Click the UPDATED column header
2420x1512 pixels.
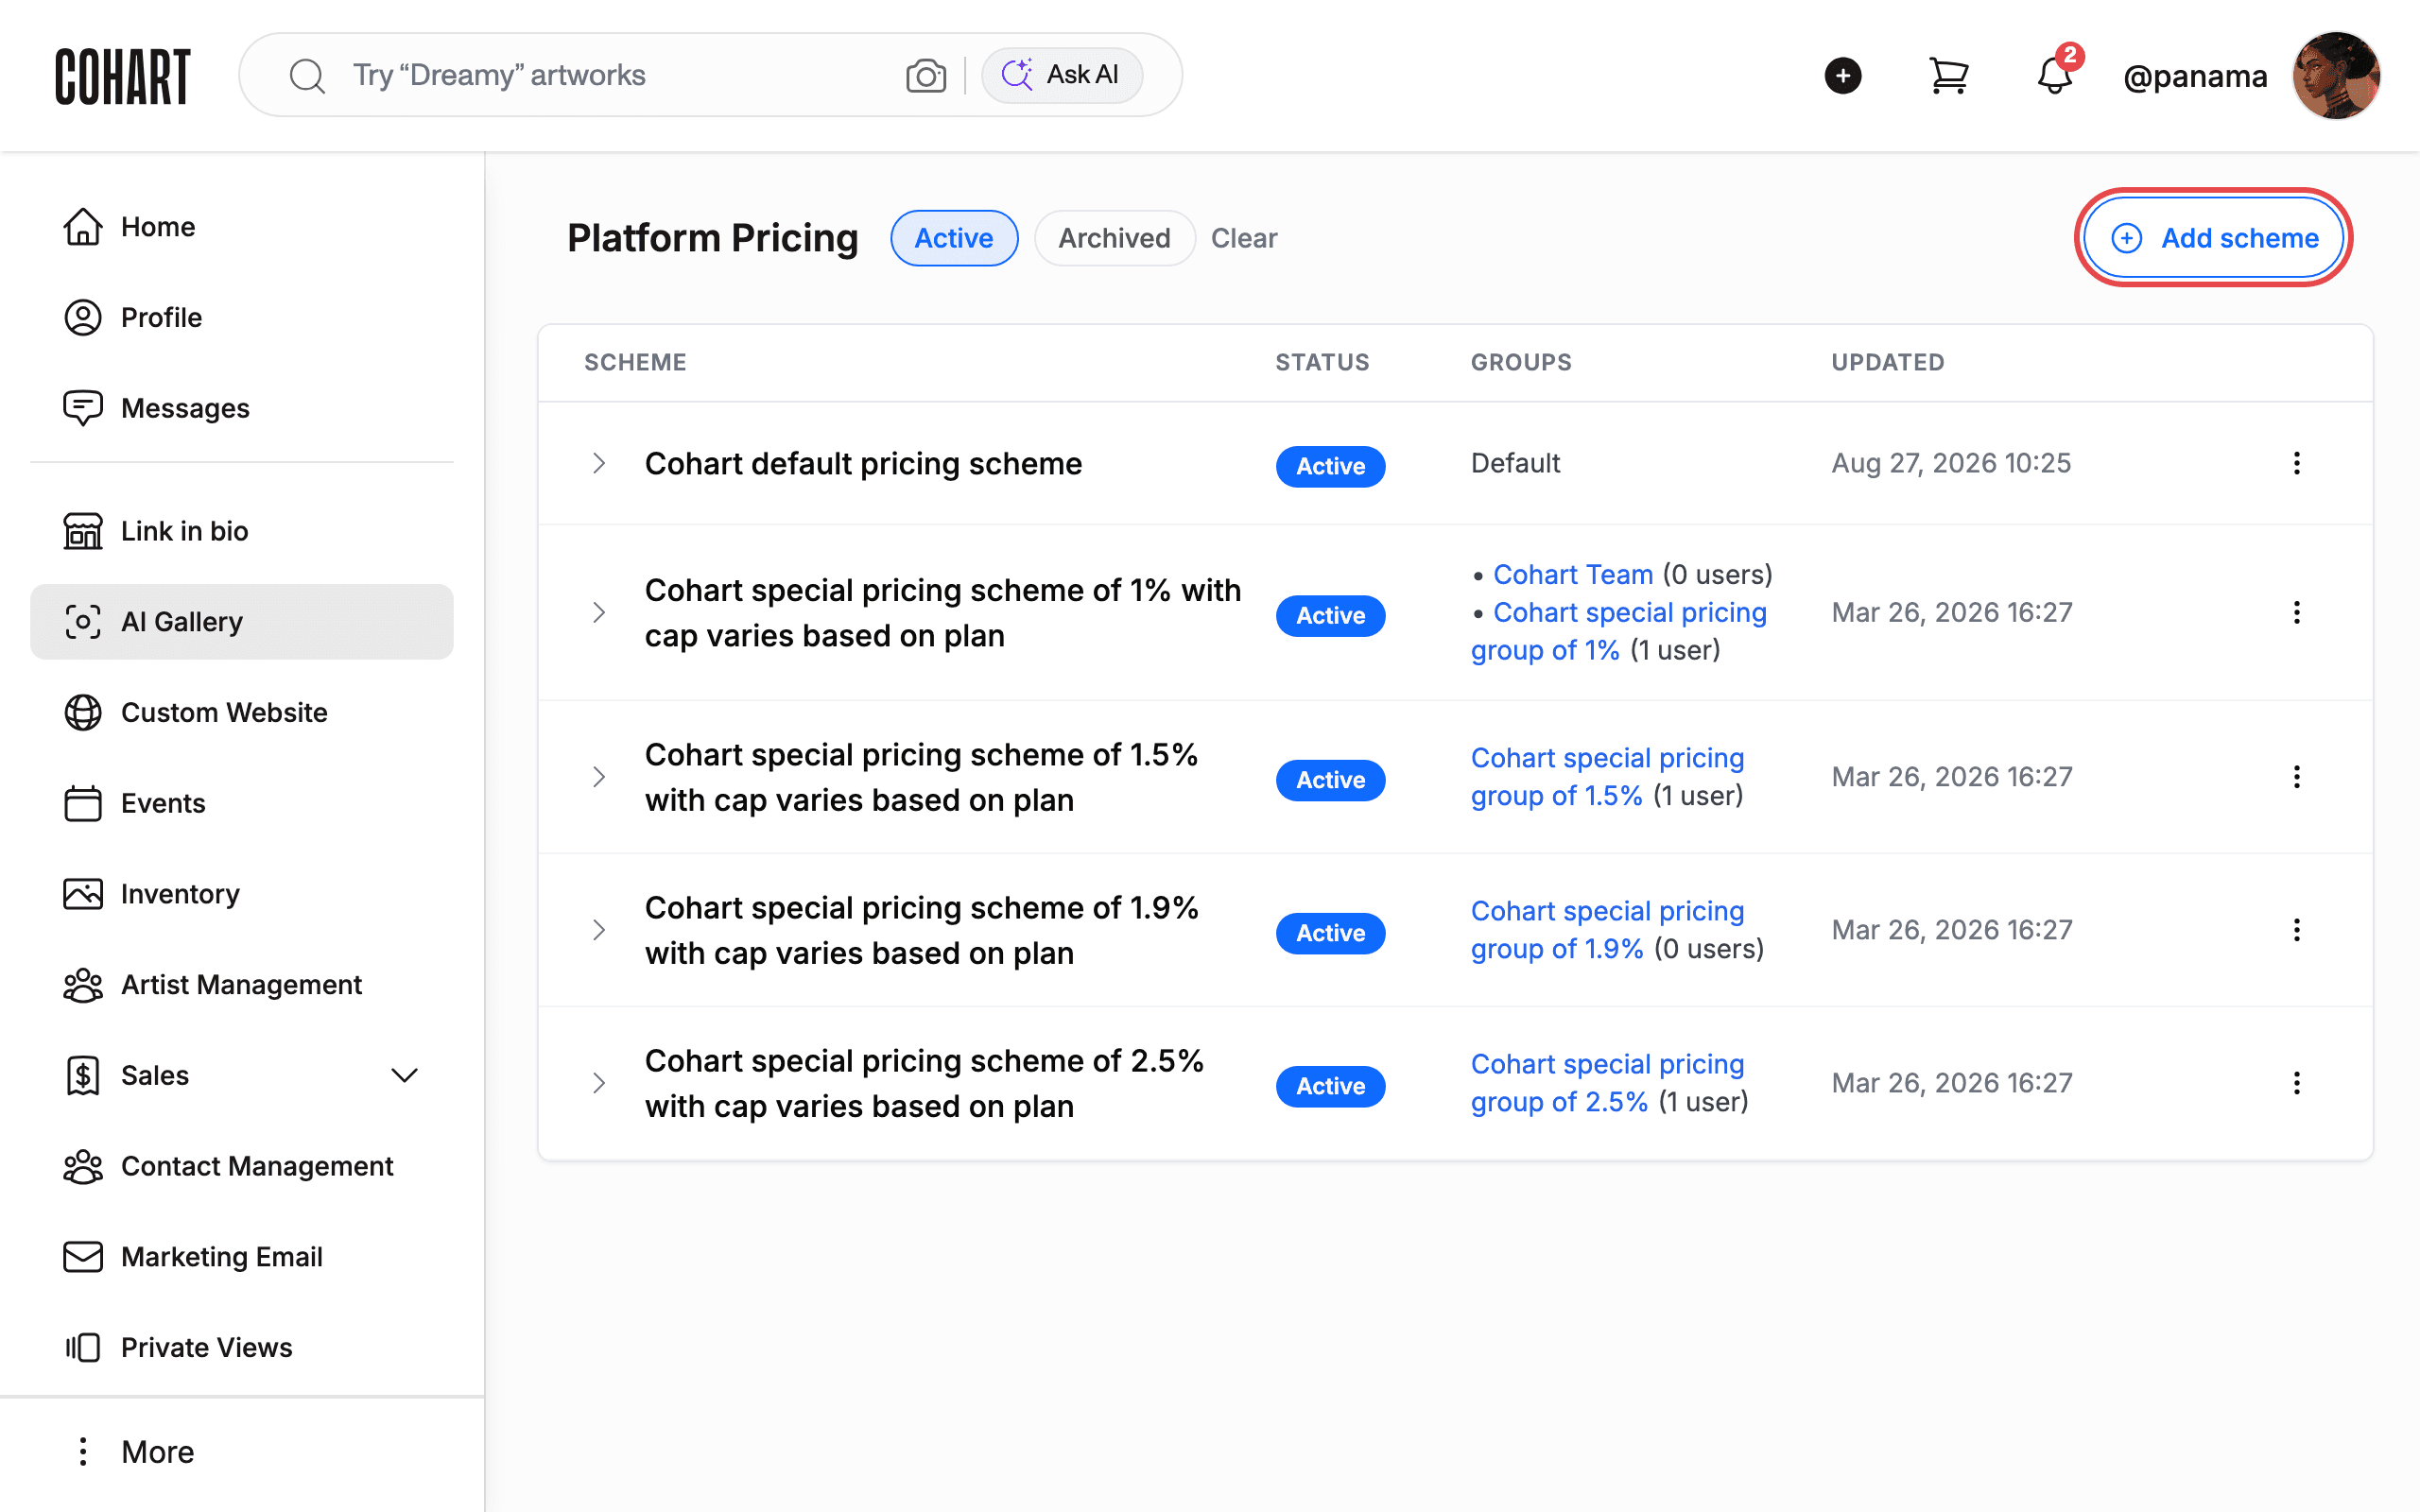click(x=1888, y=362)
